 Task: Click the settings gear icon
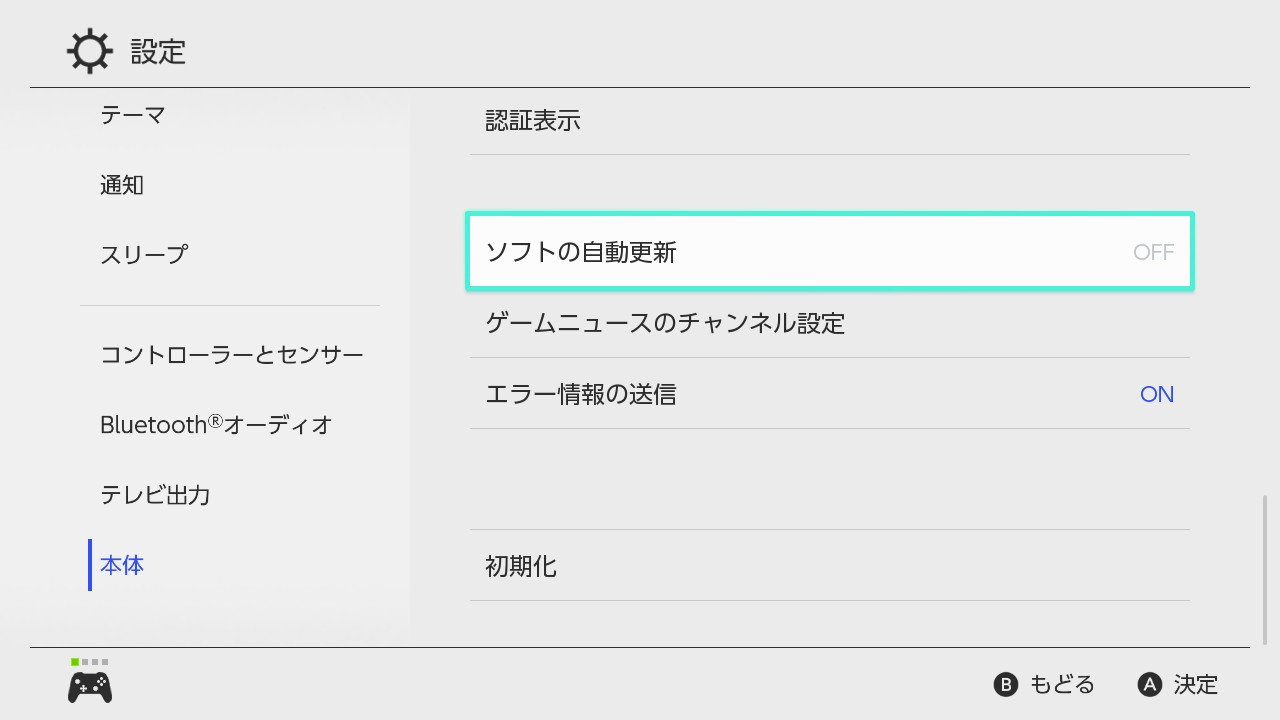coord(89,50)
